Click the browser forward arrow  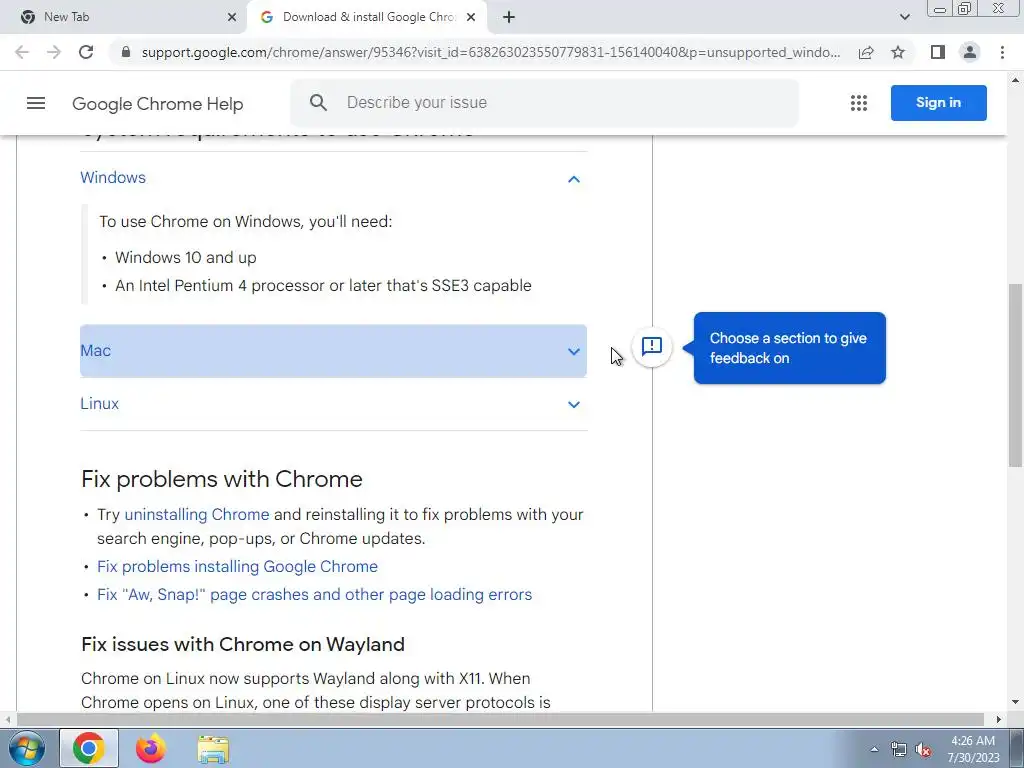[x=54, y=52]
